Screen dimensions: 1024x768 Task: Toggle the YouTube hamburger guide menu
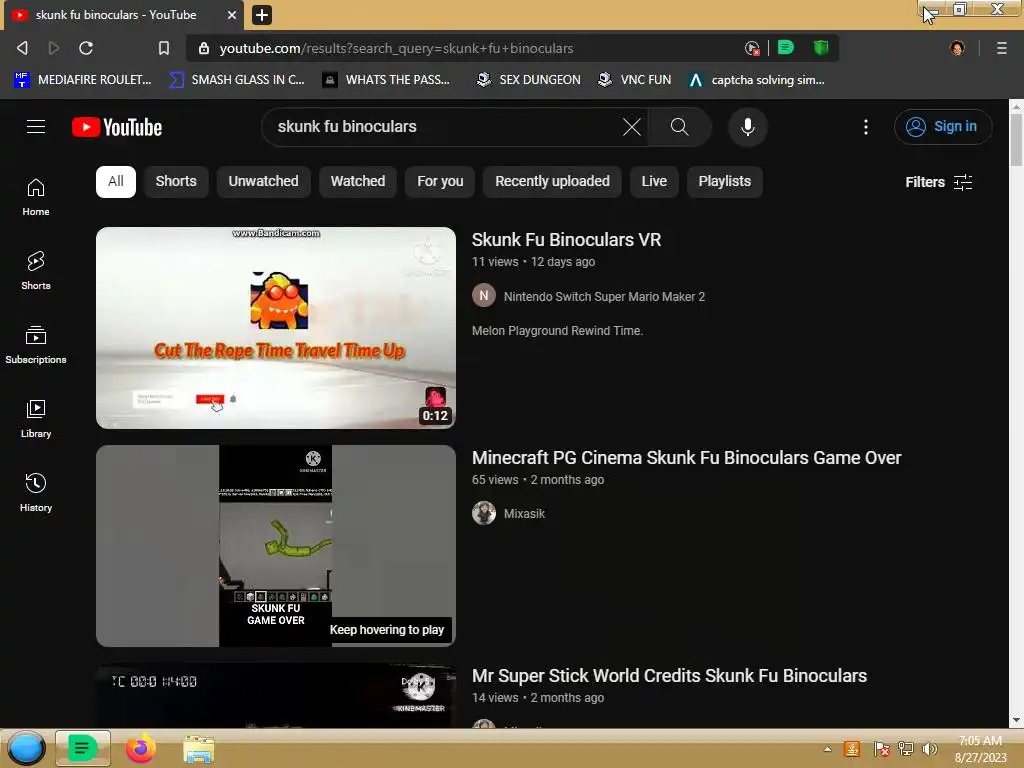pyautogui.click(x=36, y=127)
